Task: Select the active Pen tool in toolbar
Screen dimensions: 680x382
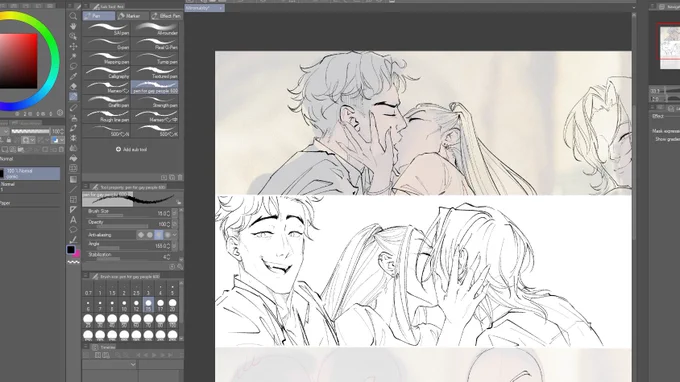Action: (73, 97)
